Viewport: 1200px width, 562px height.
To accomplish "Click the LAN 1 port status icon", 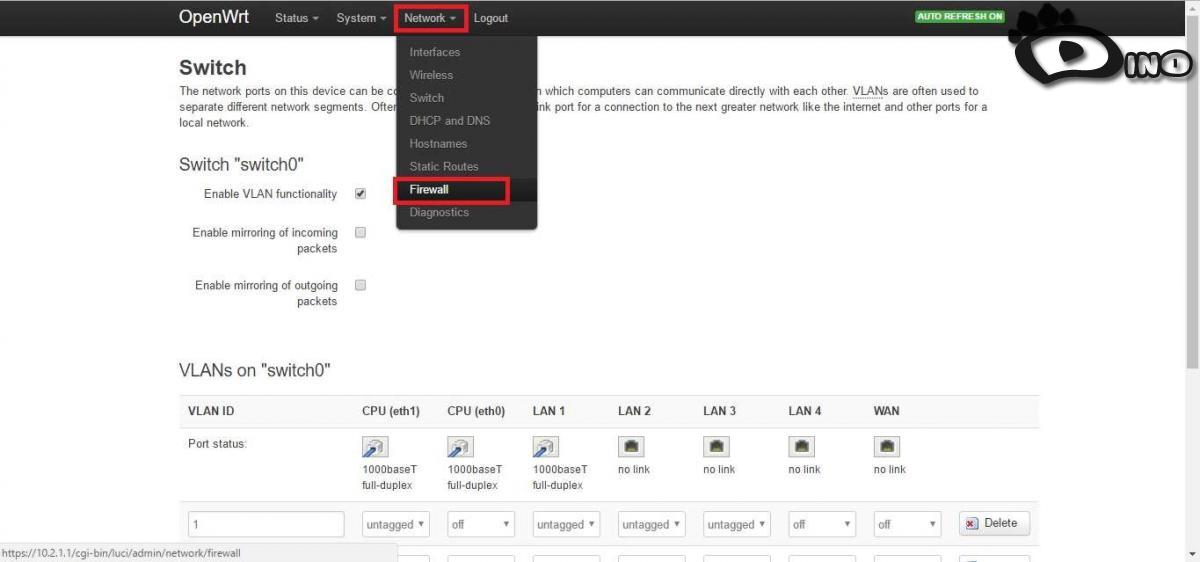I will point(545,447).
